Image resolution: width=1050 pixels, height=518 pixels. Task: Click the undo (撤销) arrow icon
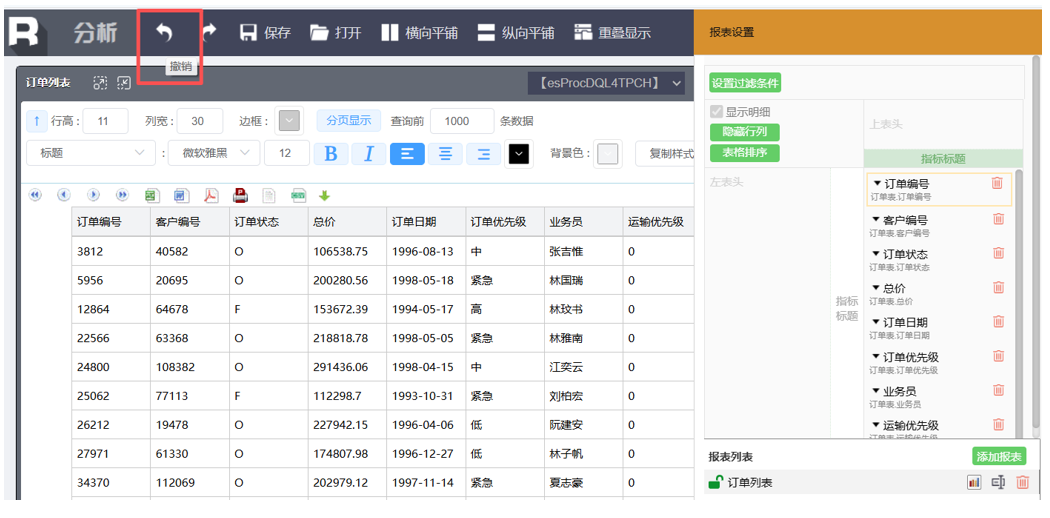(164, 33)
